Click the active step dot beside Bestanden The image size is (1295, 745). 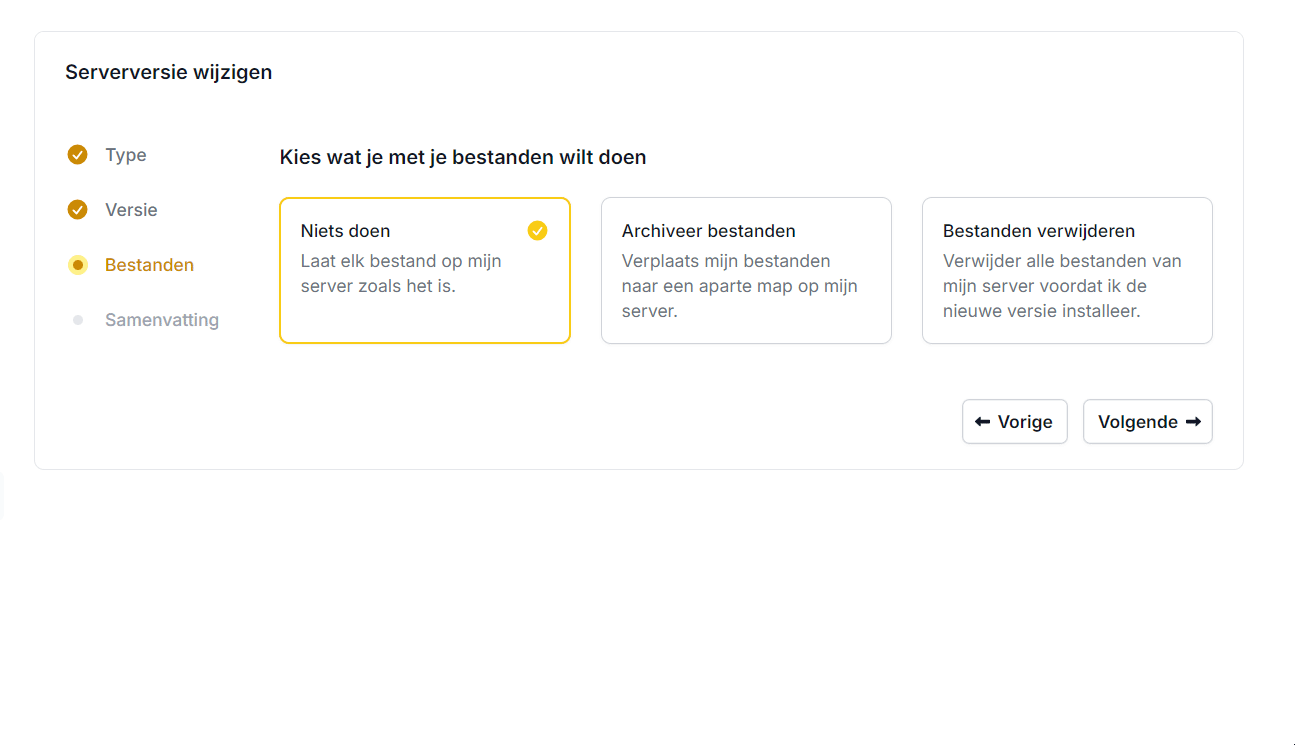78,265
